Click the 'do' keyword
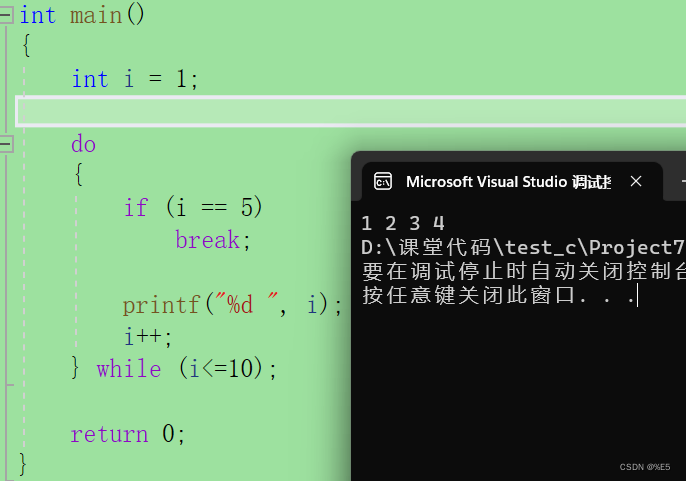Viewport: 686px width, 481px height. coord(83,144)
